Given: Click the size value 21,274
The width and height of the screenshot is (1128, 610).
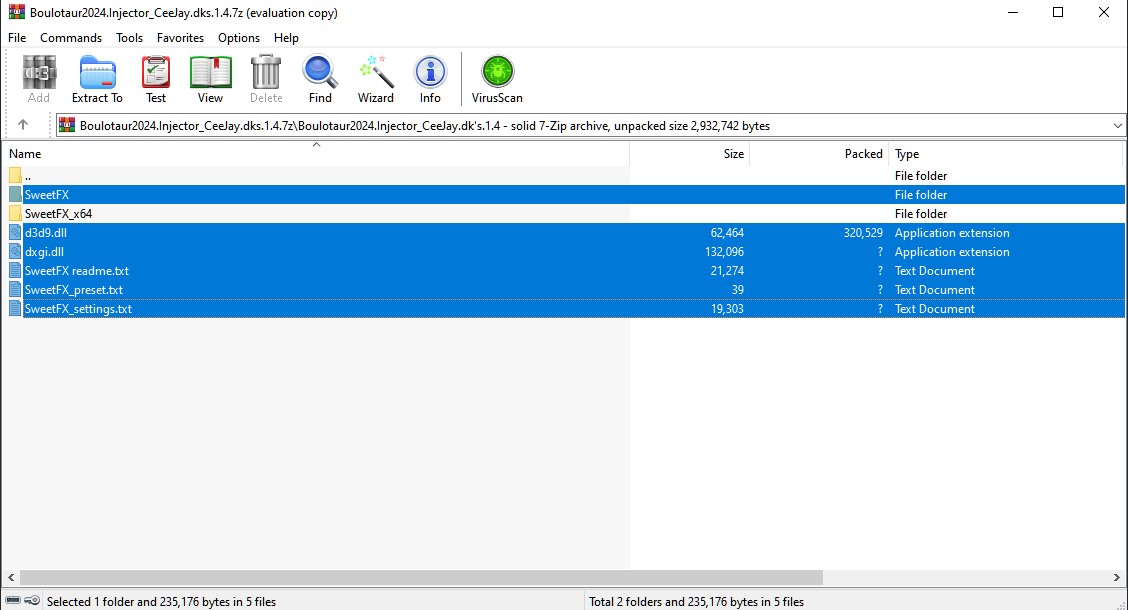Looking at the screenshot, I should click(x=727, y=270).
